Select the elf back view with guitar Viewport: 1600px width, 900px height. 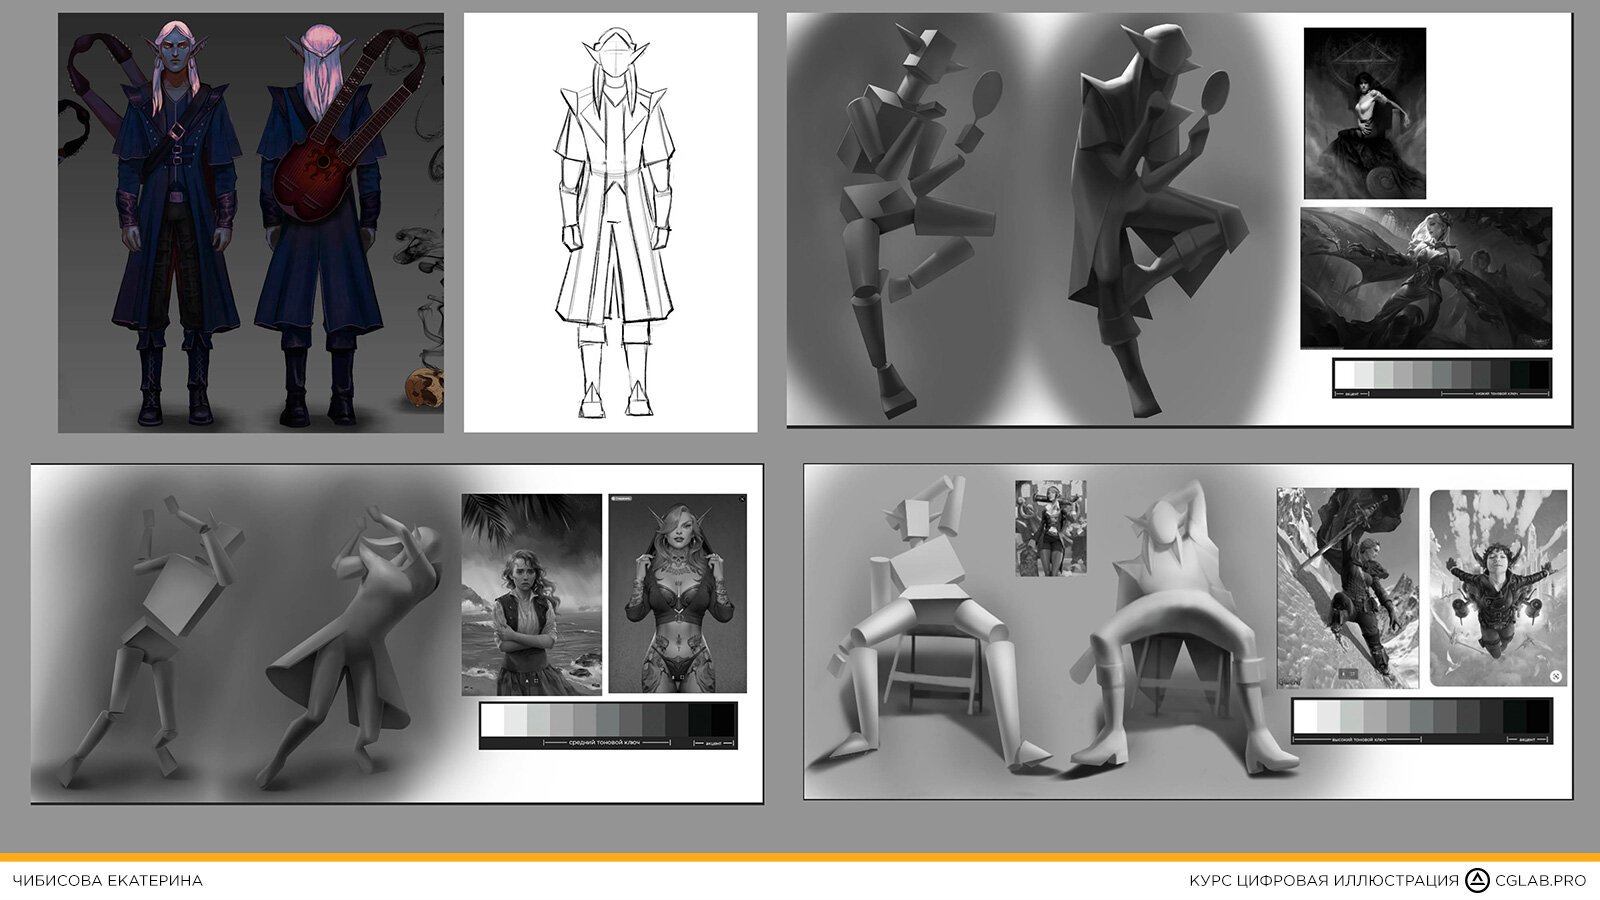point(322,225)
